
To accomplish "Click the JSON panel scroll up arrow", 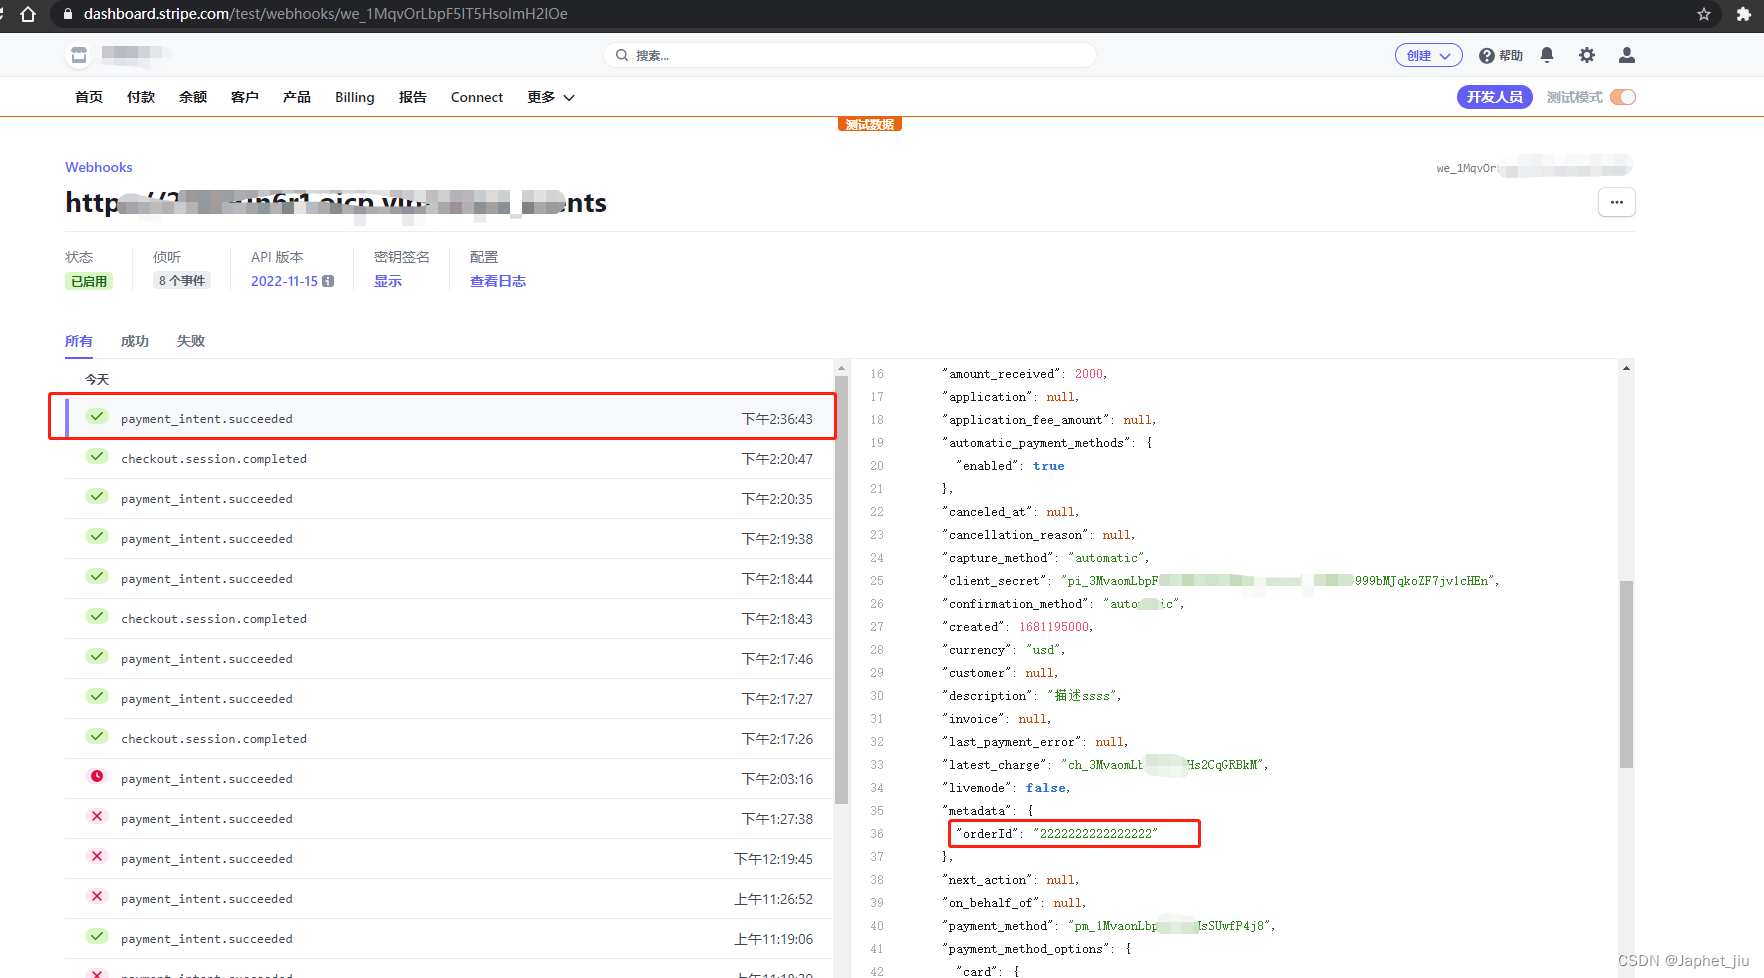I will (x=1626, y=369).
